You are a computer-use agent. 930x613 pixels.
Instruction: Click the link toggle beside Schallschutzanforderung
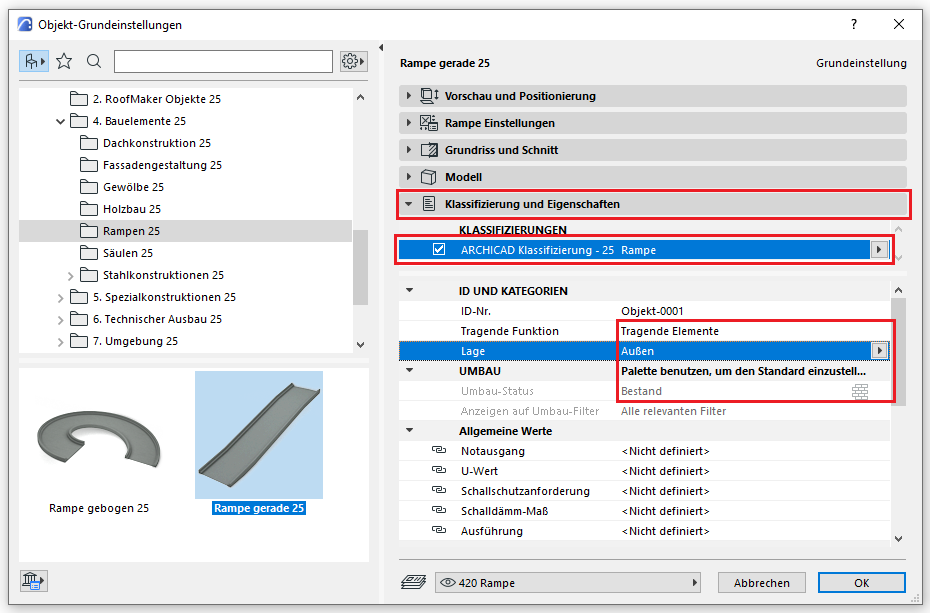click(x=438, y=491)
